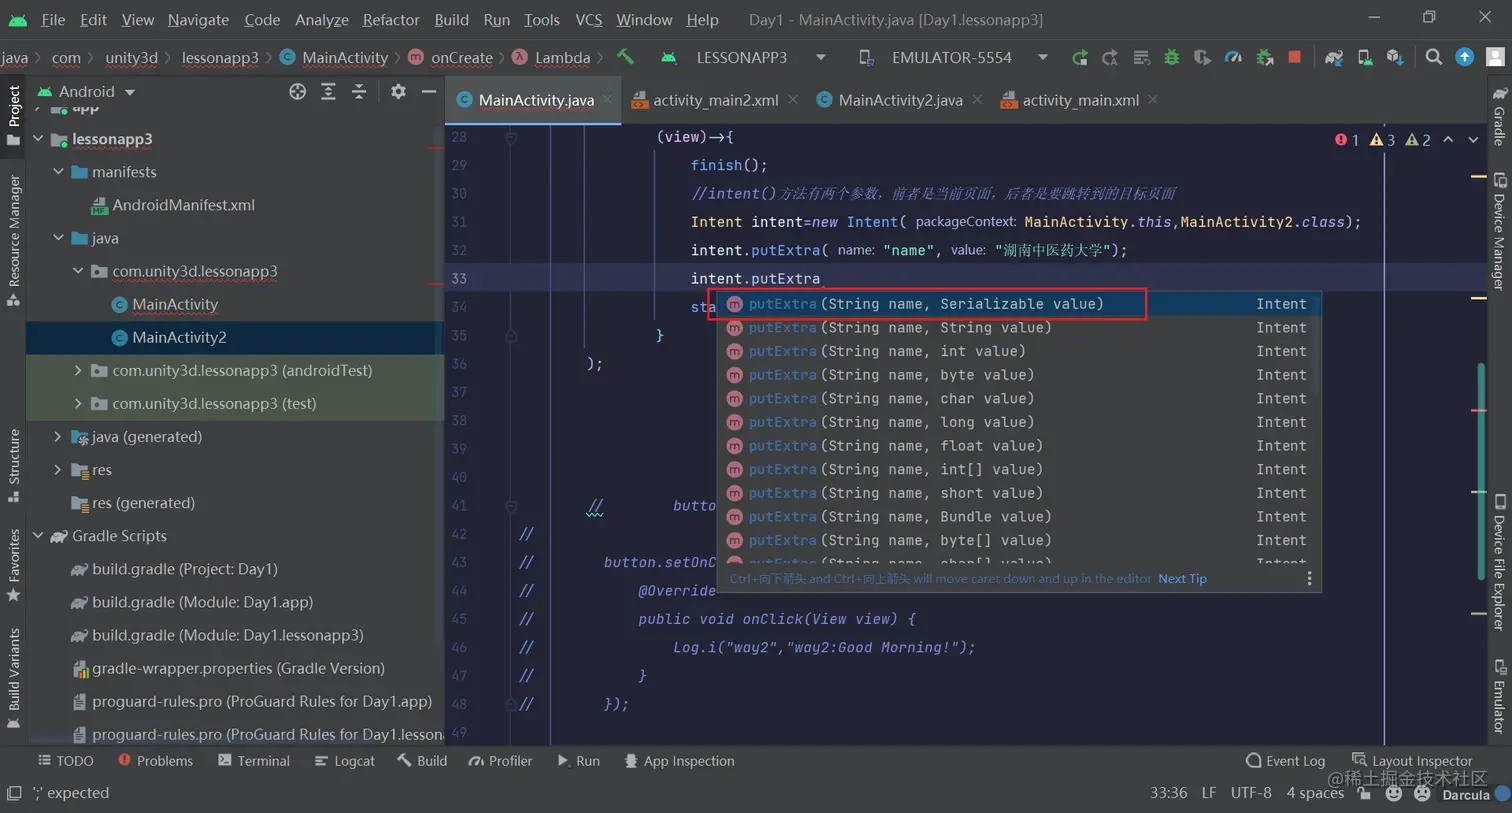Expand the res folder

click(x=58, y=469)
